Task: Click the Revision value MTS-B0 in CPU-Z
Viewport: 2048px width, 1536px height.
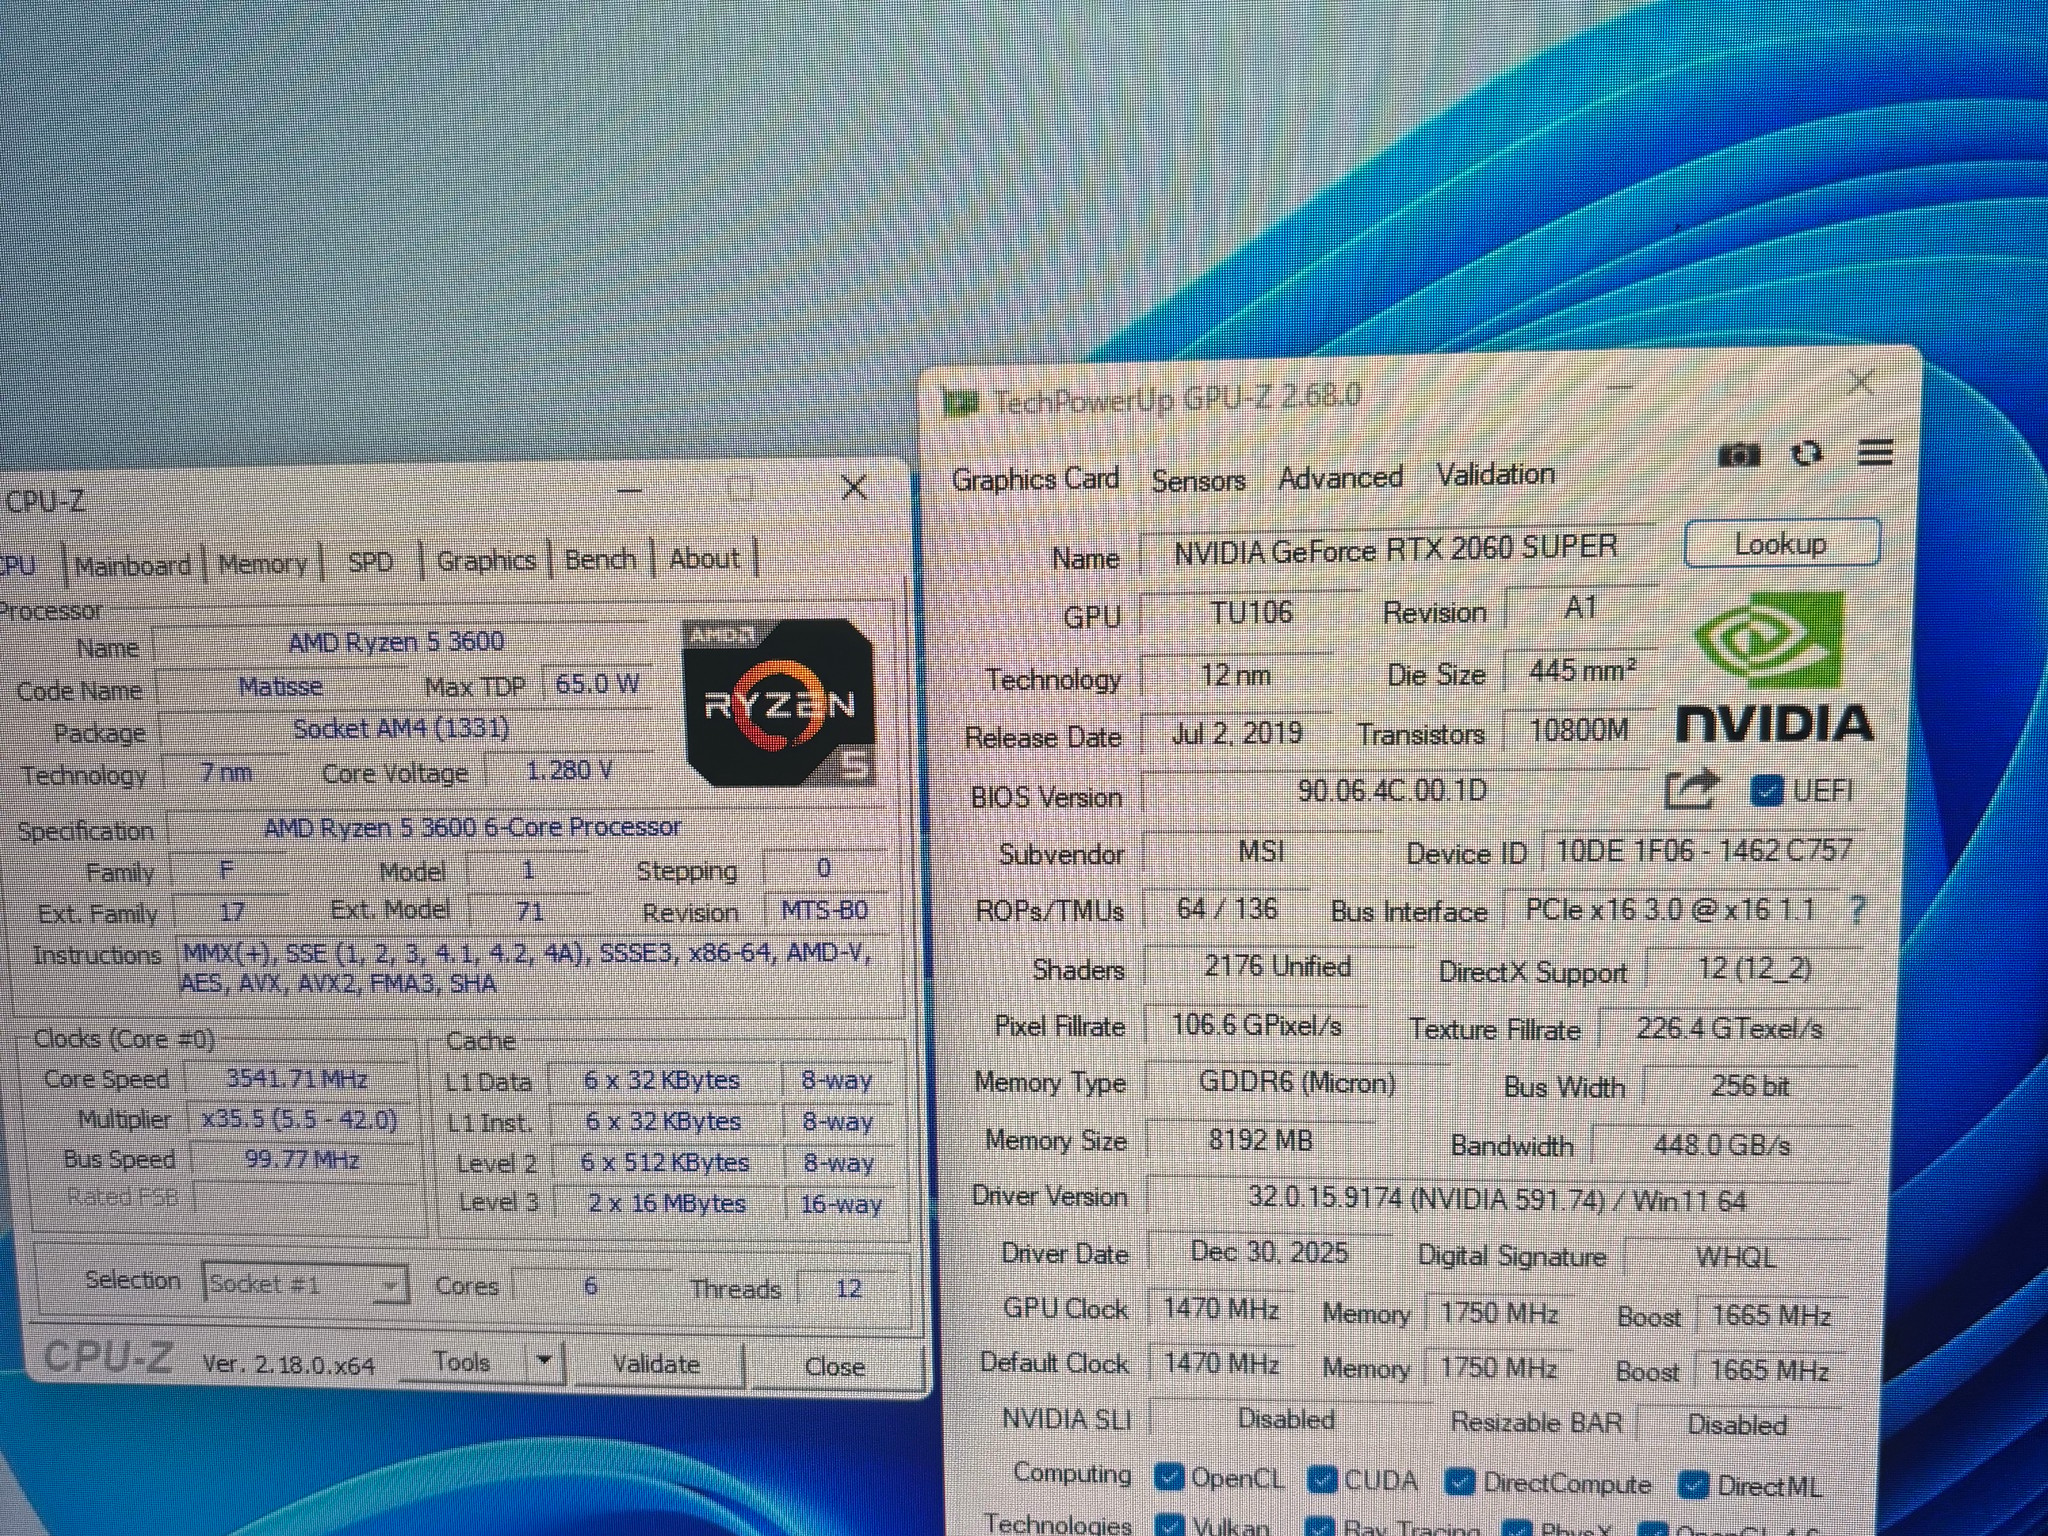Action: pos(825,911)
